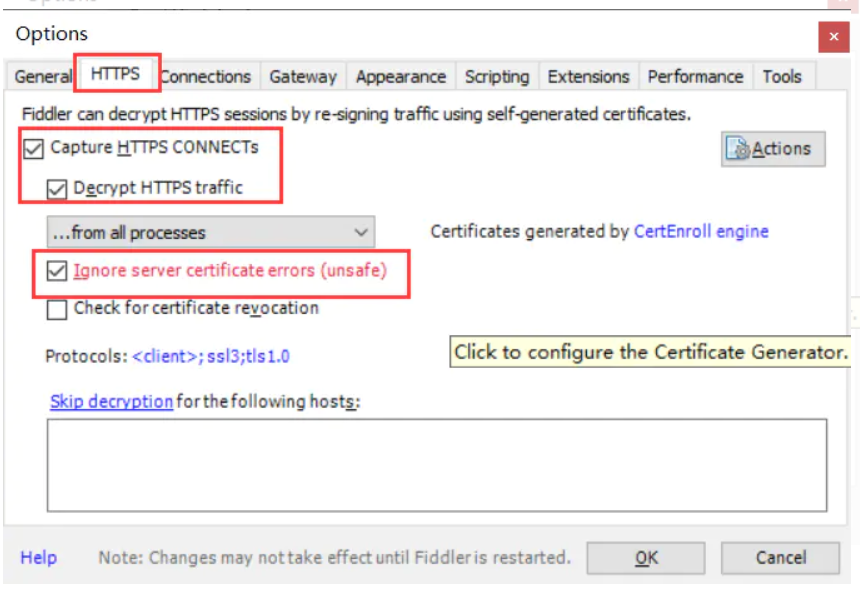
Task: Switch to the Gateway tab
Action: [x=303, y=76]
